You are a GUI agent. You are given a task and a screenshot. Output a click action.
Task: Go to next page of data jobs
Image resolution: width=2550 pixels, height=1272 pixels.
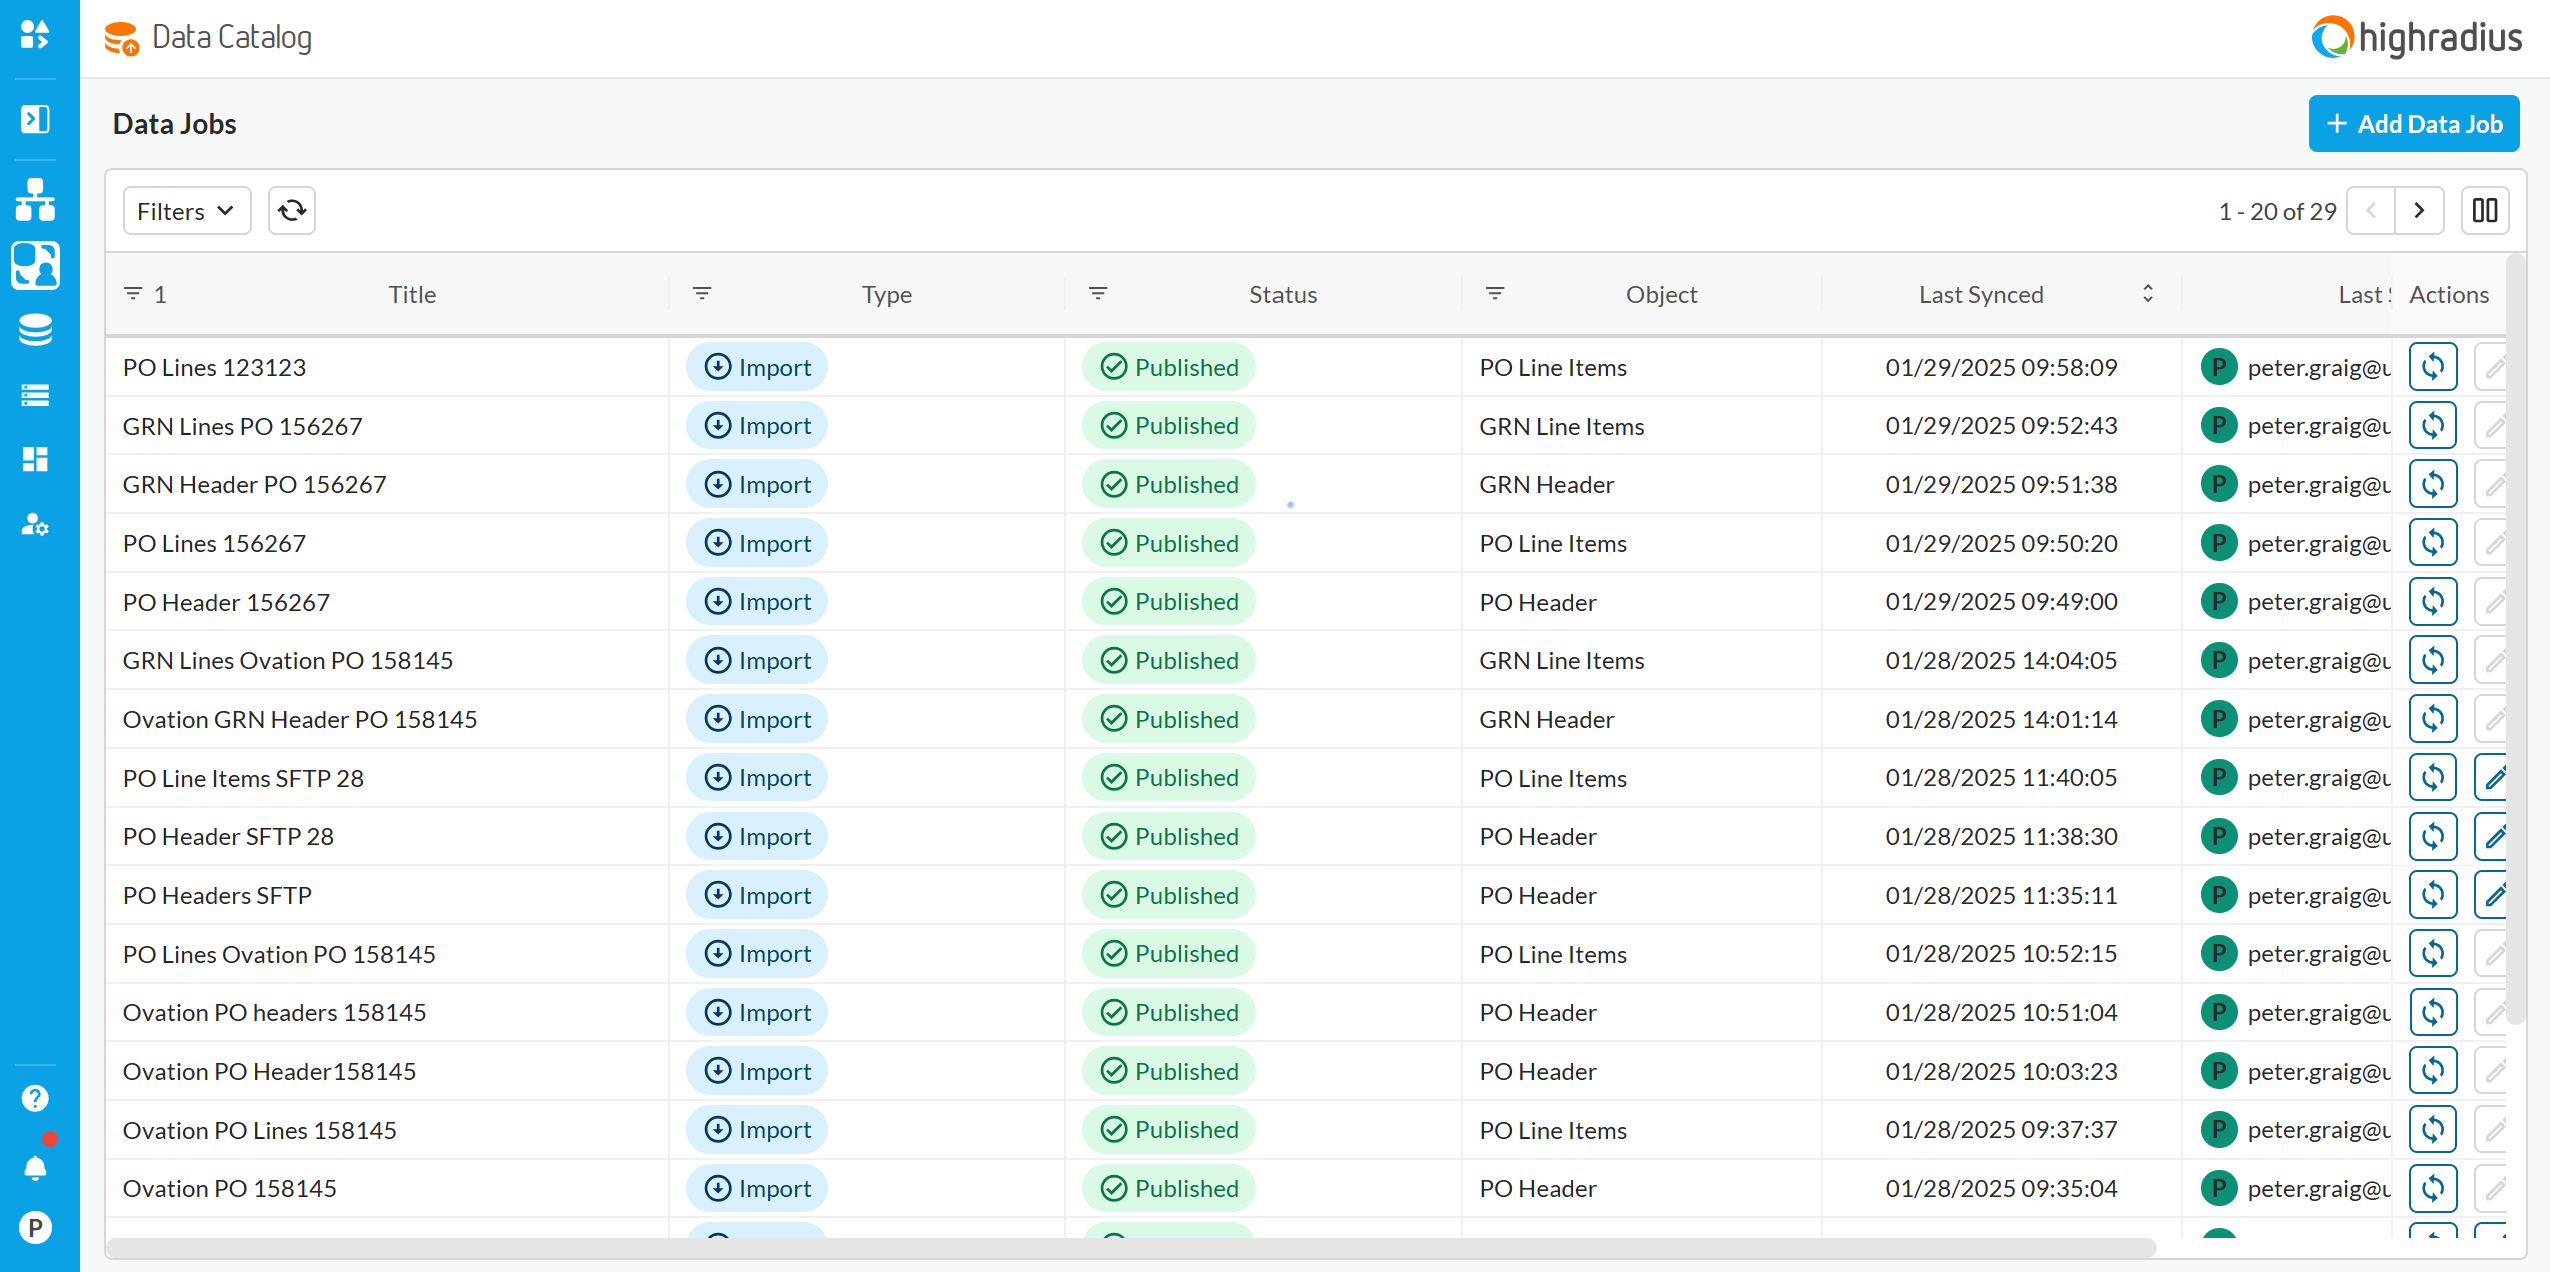click(2420, 210)
